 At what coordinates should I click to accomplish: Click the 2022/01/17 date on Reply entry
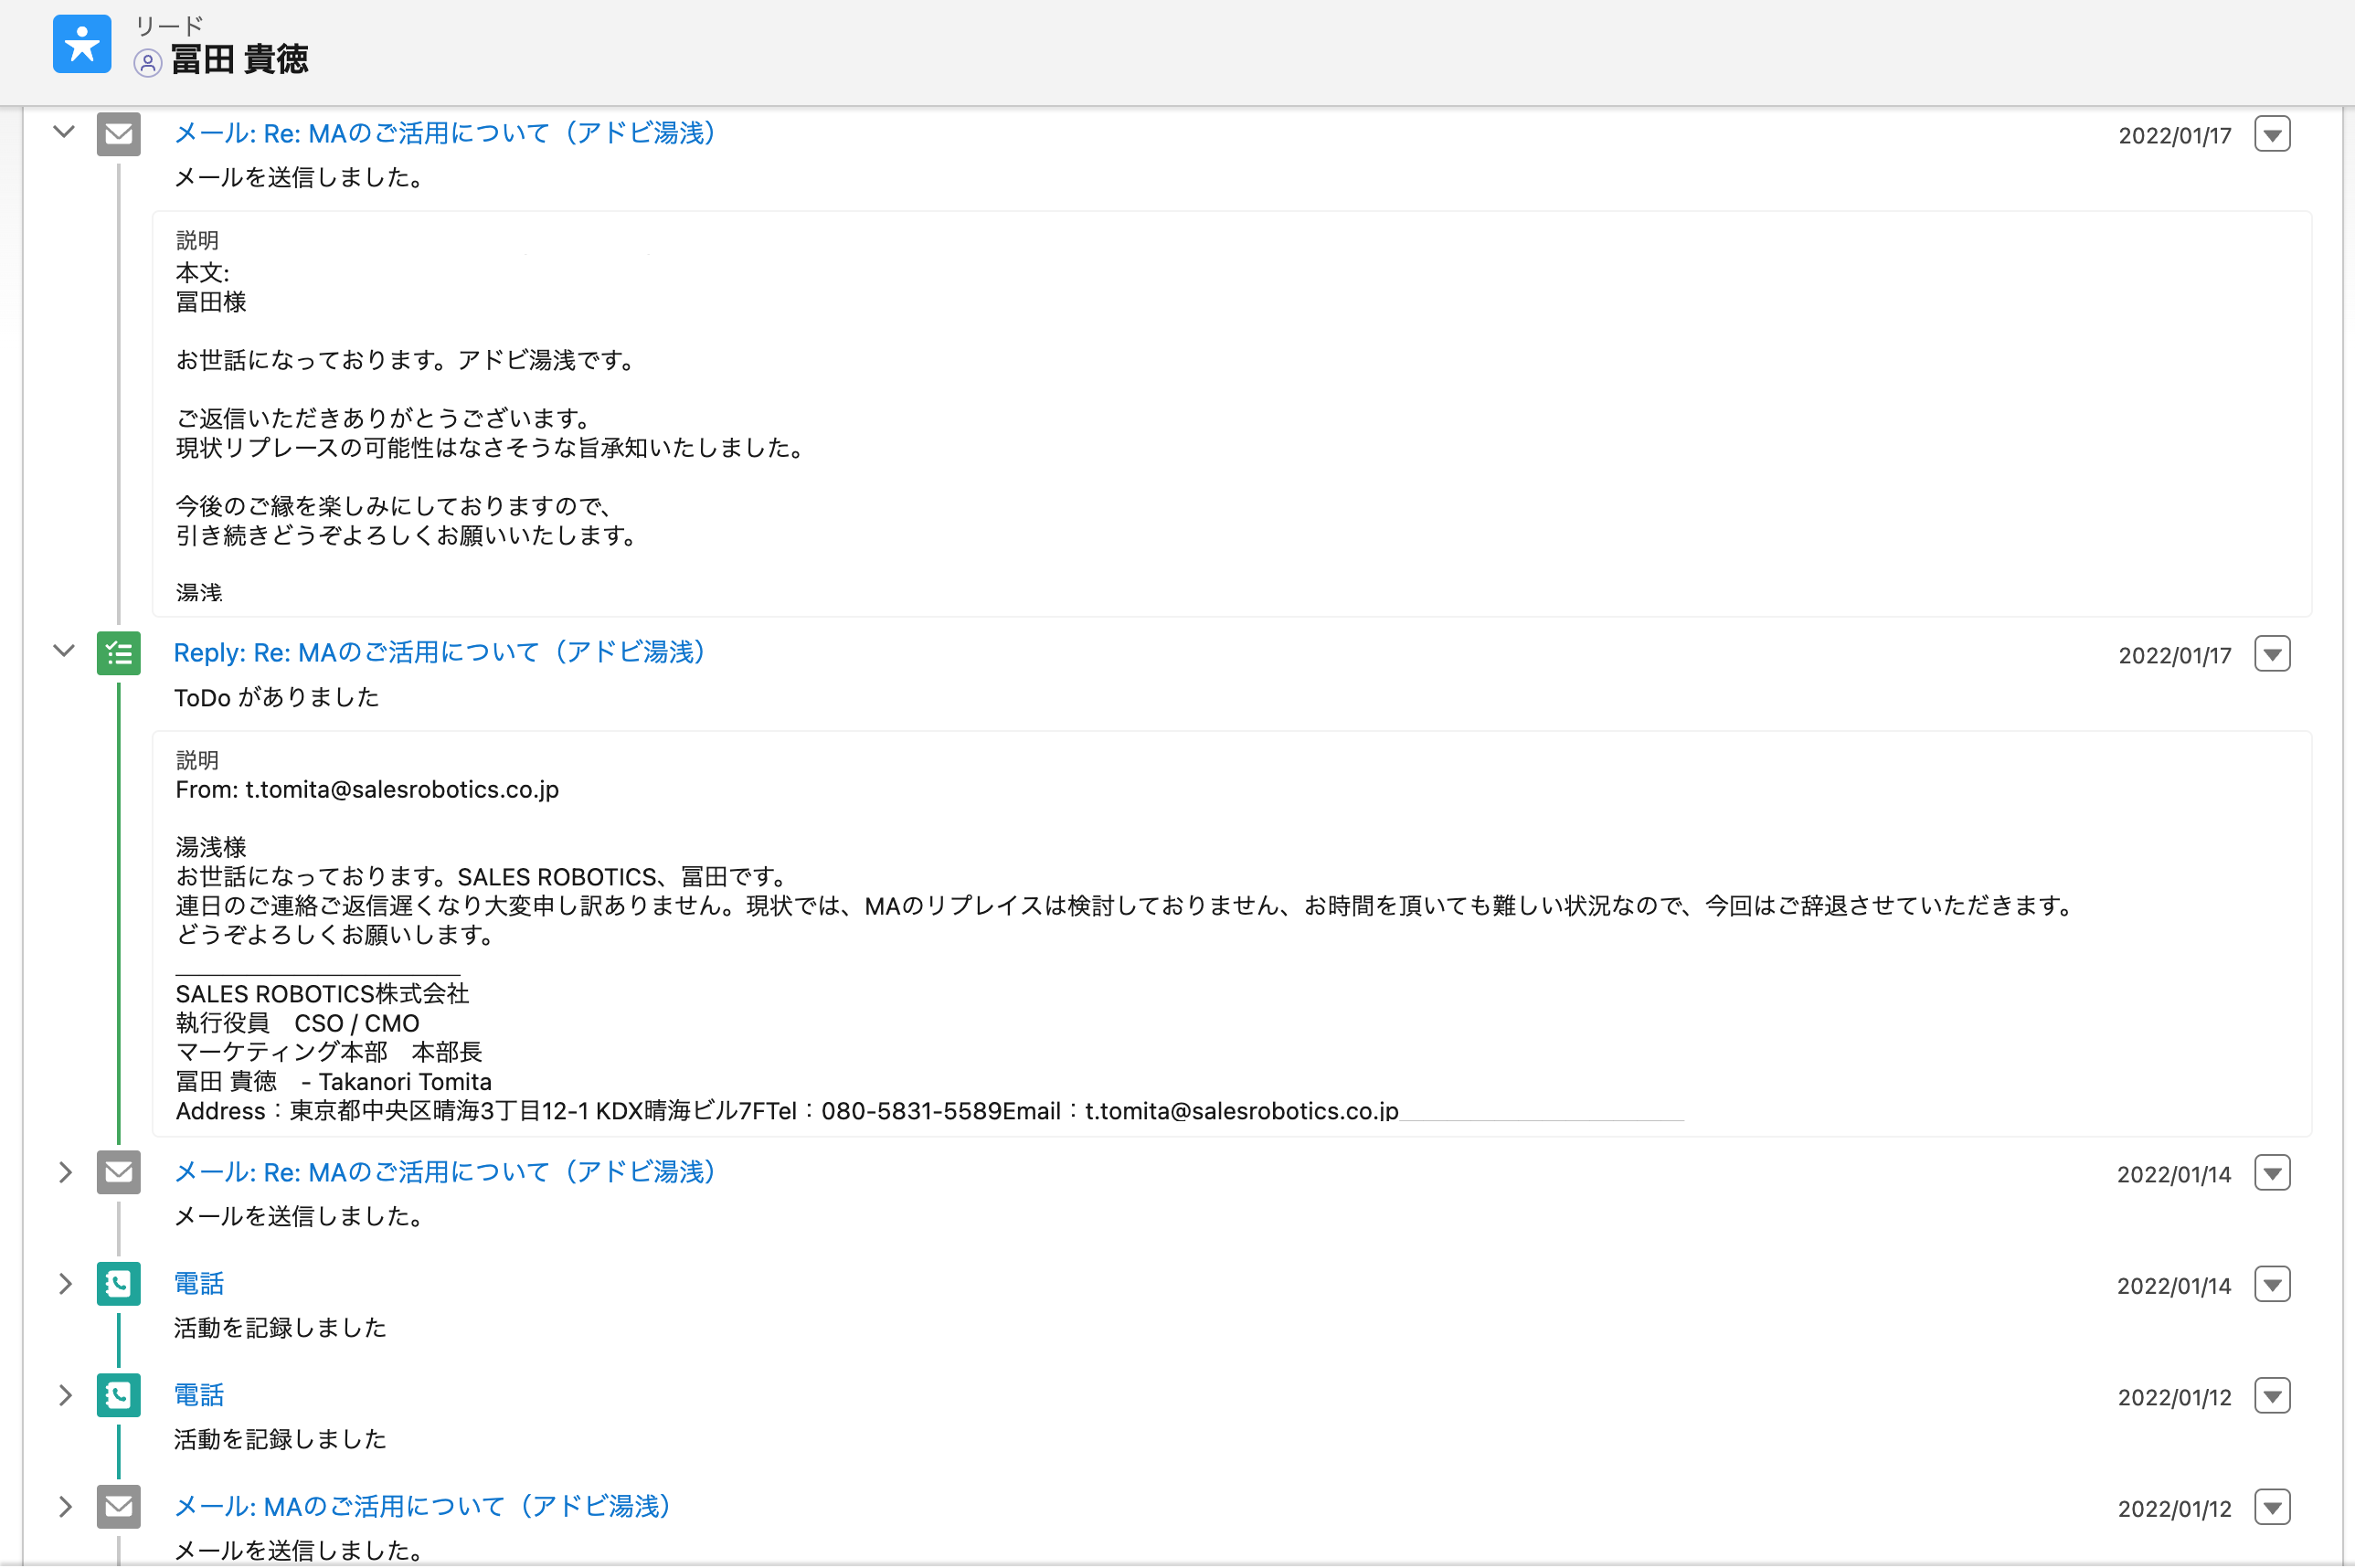2175,655
